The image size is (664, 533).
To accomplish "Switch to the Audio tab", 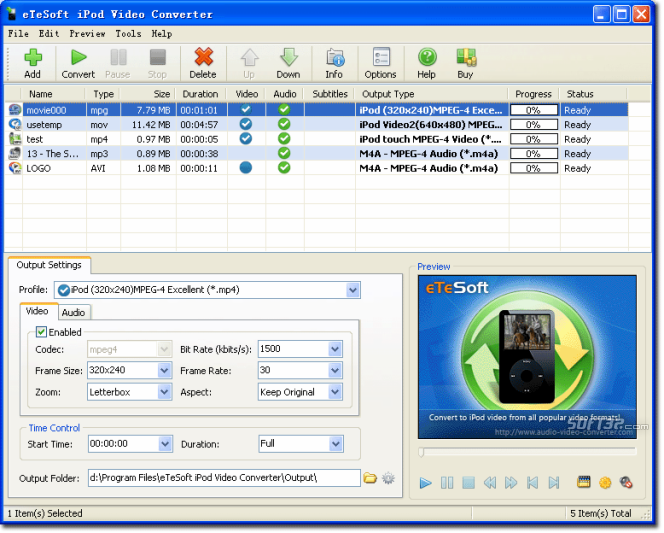I will pyautogui.click(x=73, y=312).
